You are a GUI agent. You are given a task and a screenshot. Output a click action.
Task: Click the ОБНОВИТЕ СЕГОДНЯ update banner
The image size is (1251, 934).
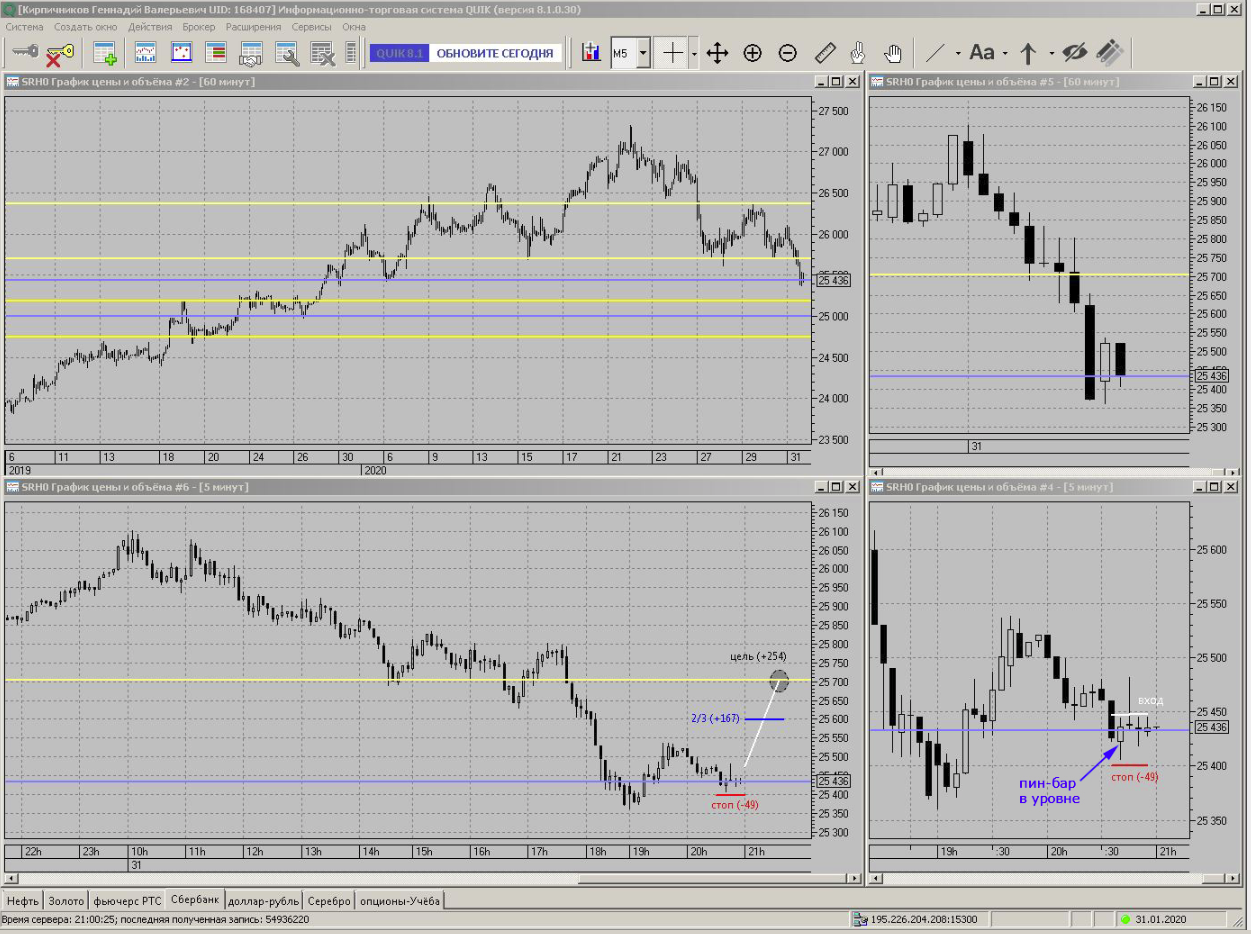click(x=495, y=53)
